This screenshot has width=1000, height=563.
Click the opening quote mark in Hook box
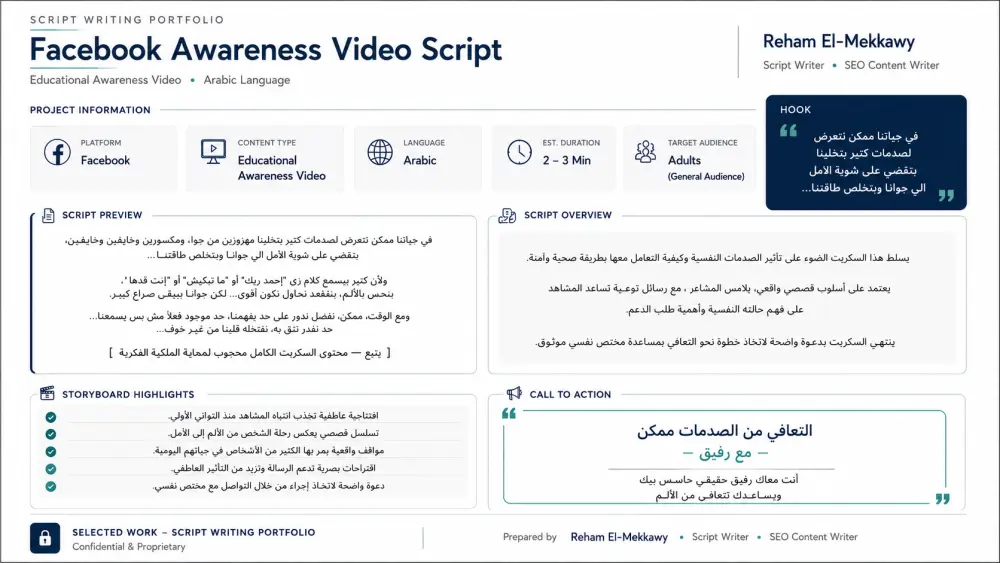(x=788, y=131)
